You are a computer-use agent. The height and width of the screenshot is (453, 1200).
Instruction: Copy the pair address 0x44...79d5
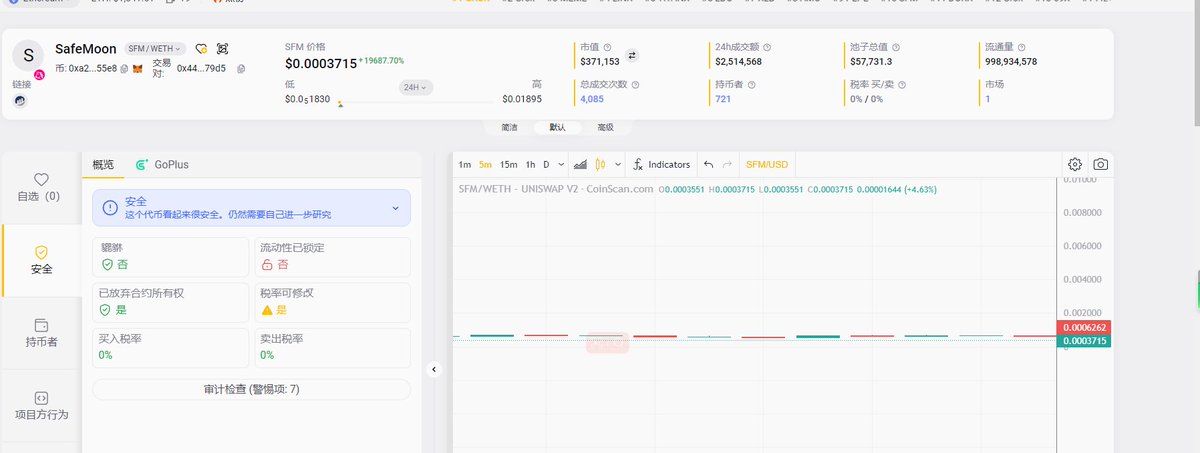tap(241, 68)
